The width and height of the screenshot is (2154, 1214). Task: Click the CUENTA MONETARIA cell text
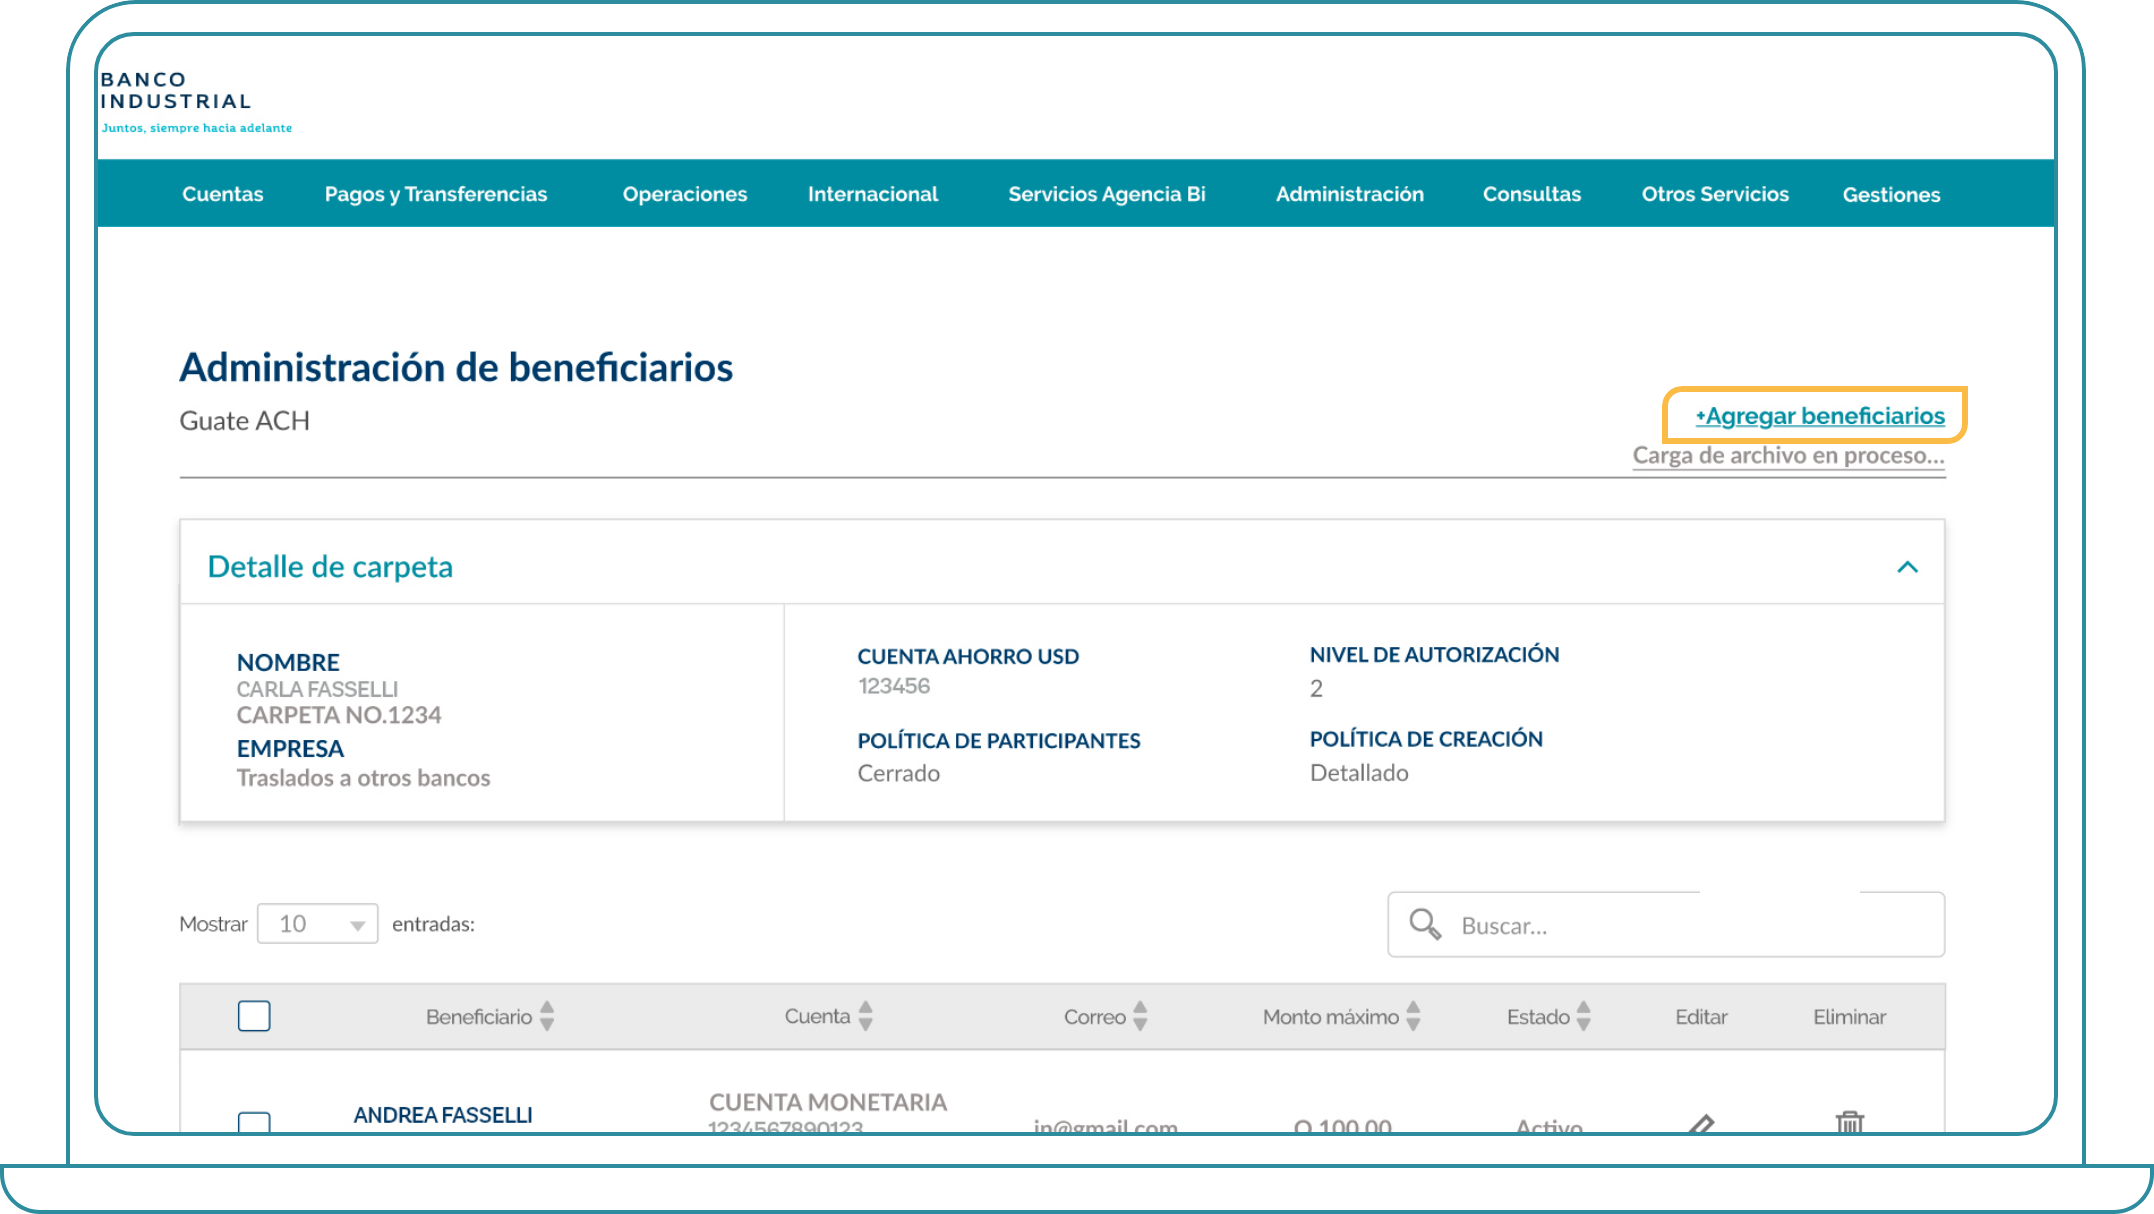point(828,1102)
